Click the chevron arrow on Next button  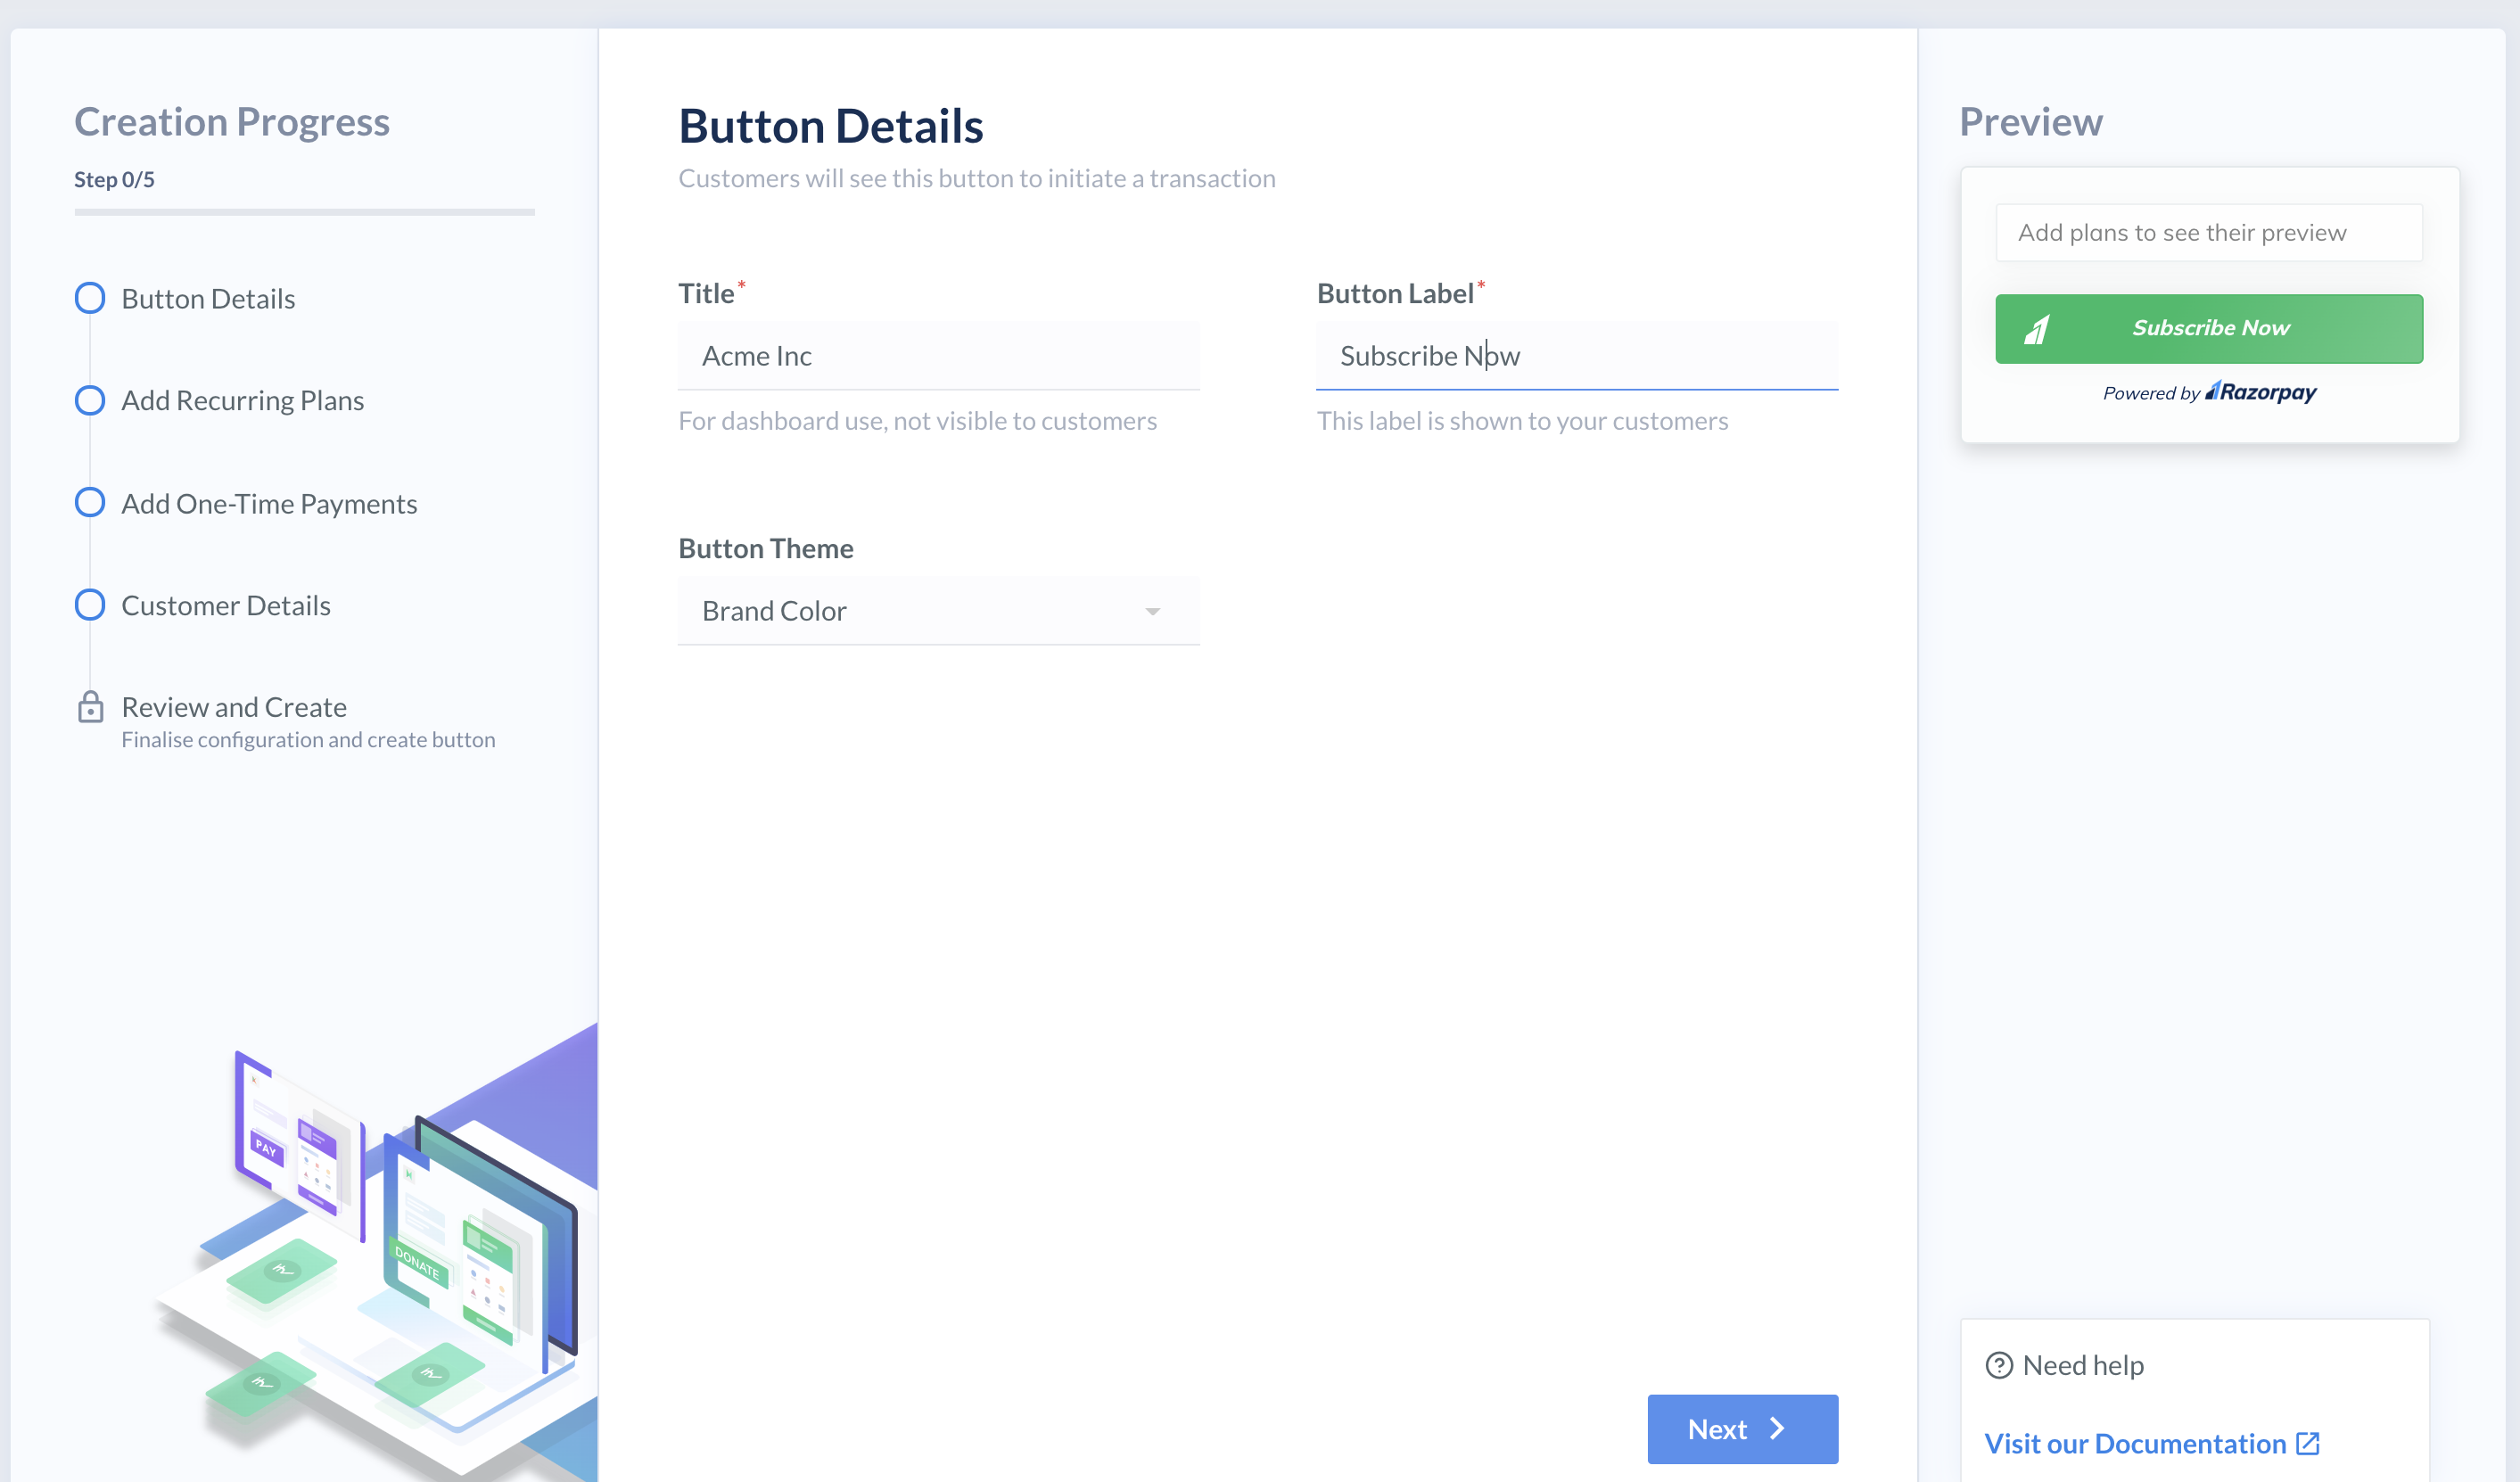click(x=1777, y=1428)
